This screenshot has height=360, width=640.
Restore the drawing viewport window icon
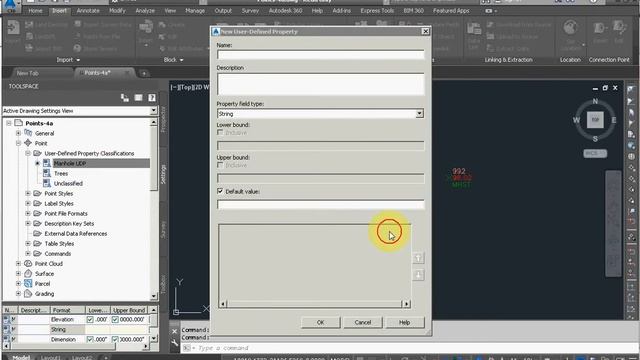pos(605,88)
